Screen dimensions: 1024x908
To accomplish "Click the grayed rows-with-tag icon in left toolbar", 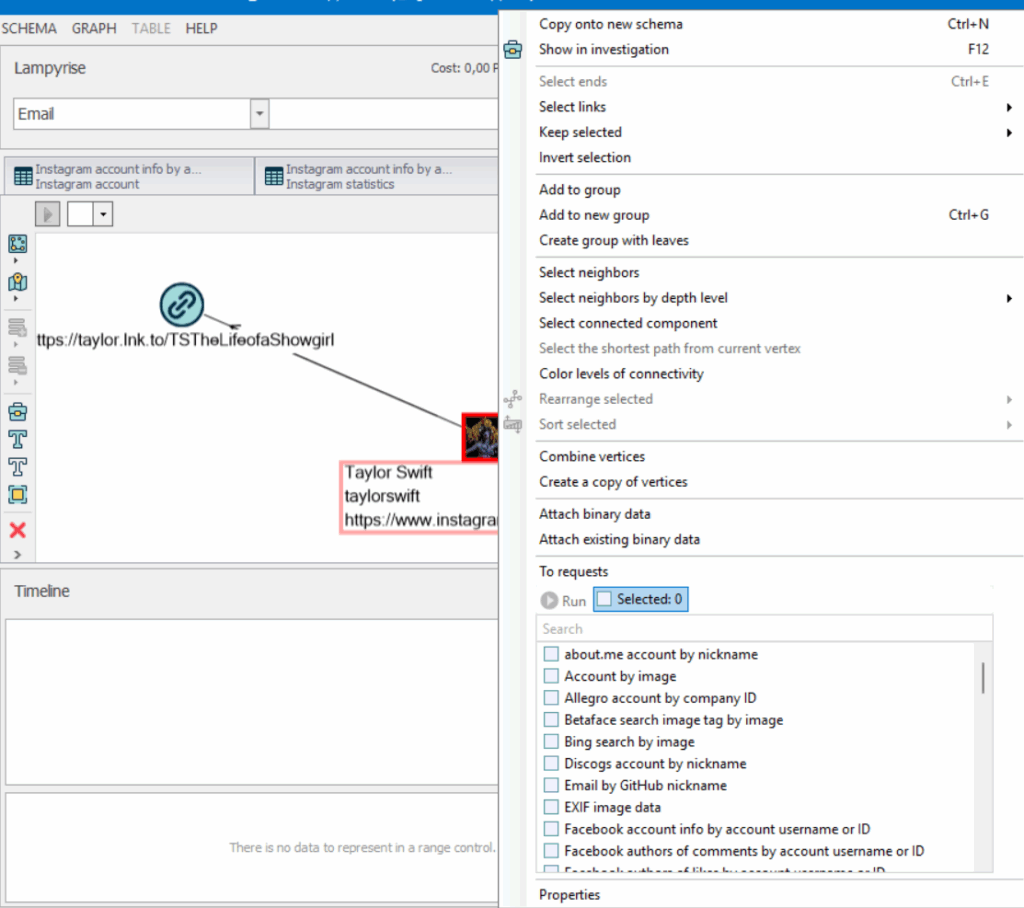I will (x=18, y=365).
